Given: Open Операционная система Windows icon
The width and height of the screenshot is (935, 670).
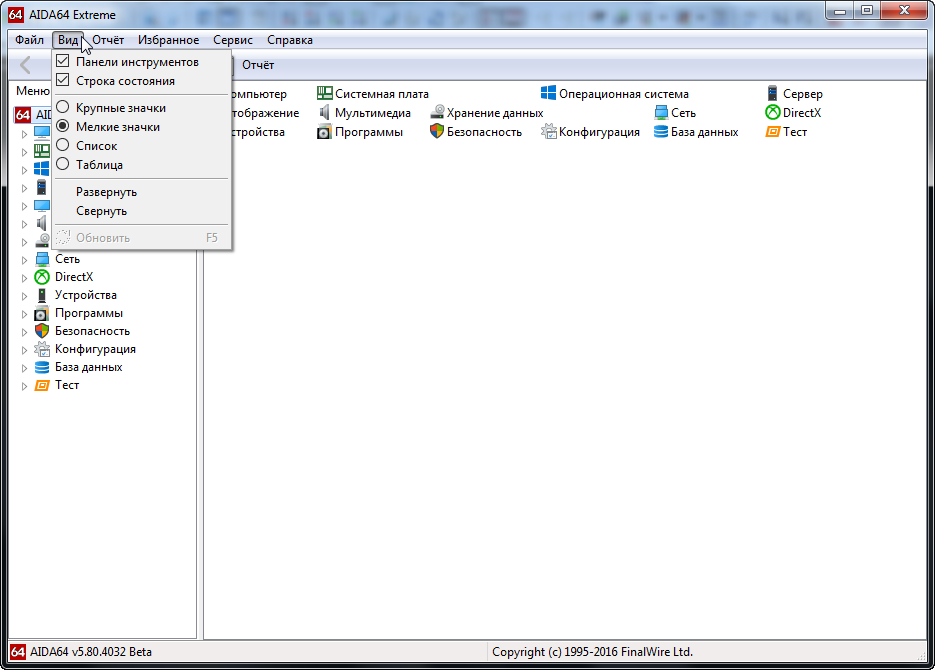Looking at the screenshot, I should coord(549,93).
